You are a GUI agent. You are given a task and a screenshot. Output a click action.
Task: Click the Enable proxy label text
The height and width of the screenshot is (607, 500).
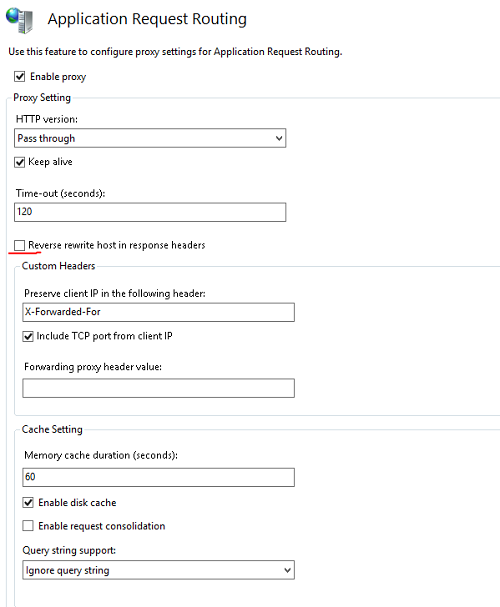point(58,77)
